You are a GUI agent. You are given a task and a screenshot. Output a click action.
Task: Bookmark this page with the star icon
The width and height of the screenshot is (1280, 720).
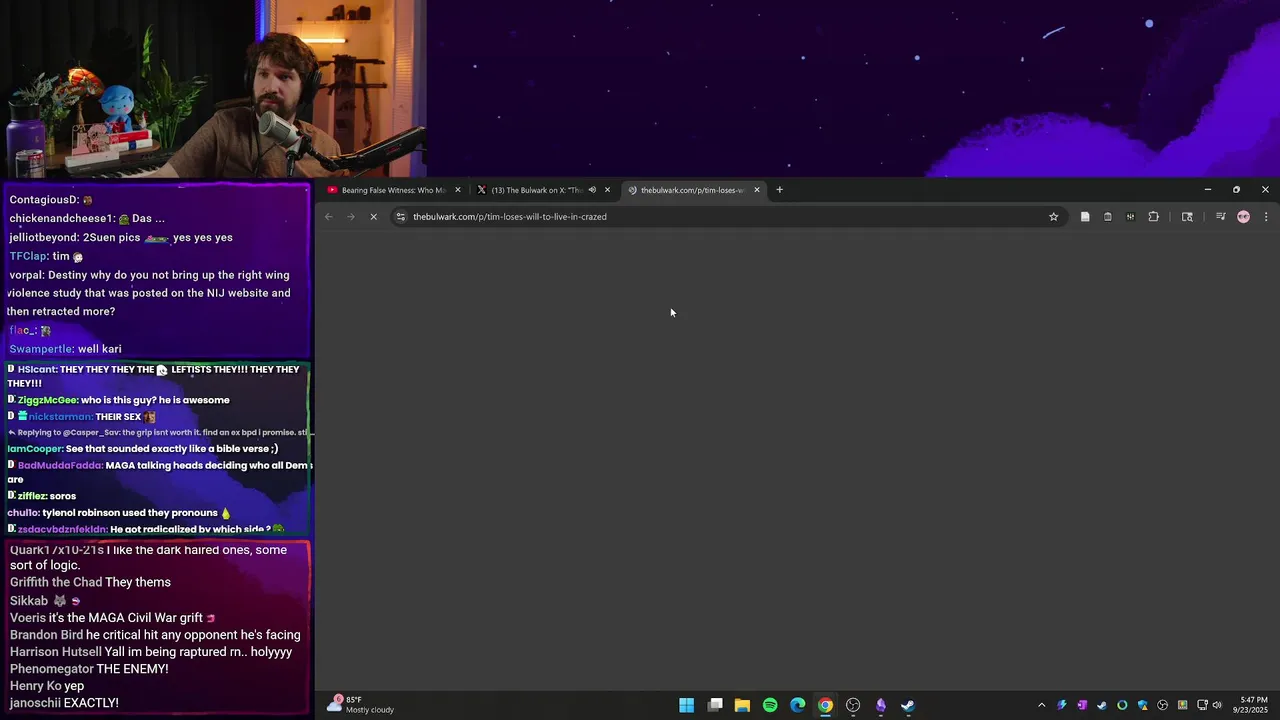[x=1053, y=217]
